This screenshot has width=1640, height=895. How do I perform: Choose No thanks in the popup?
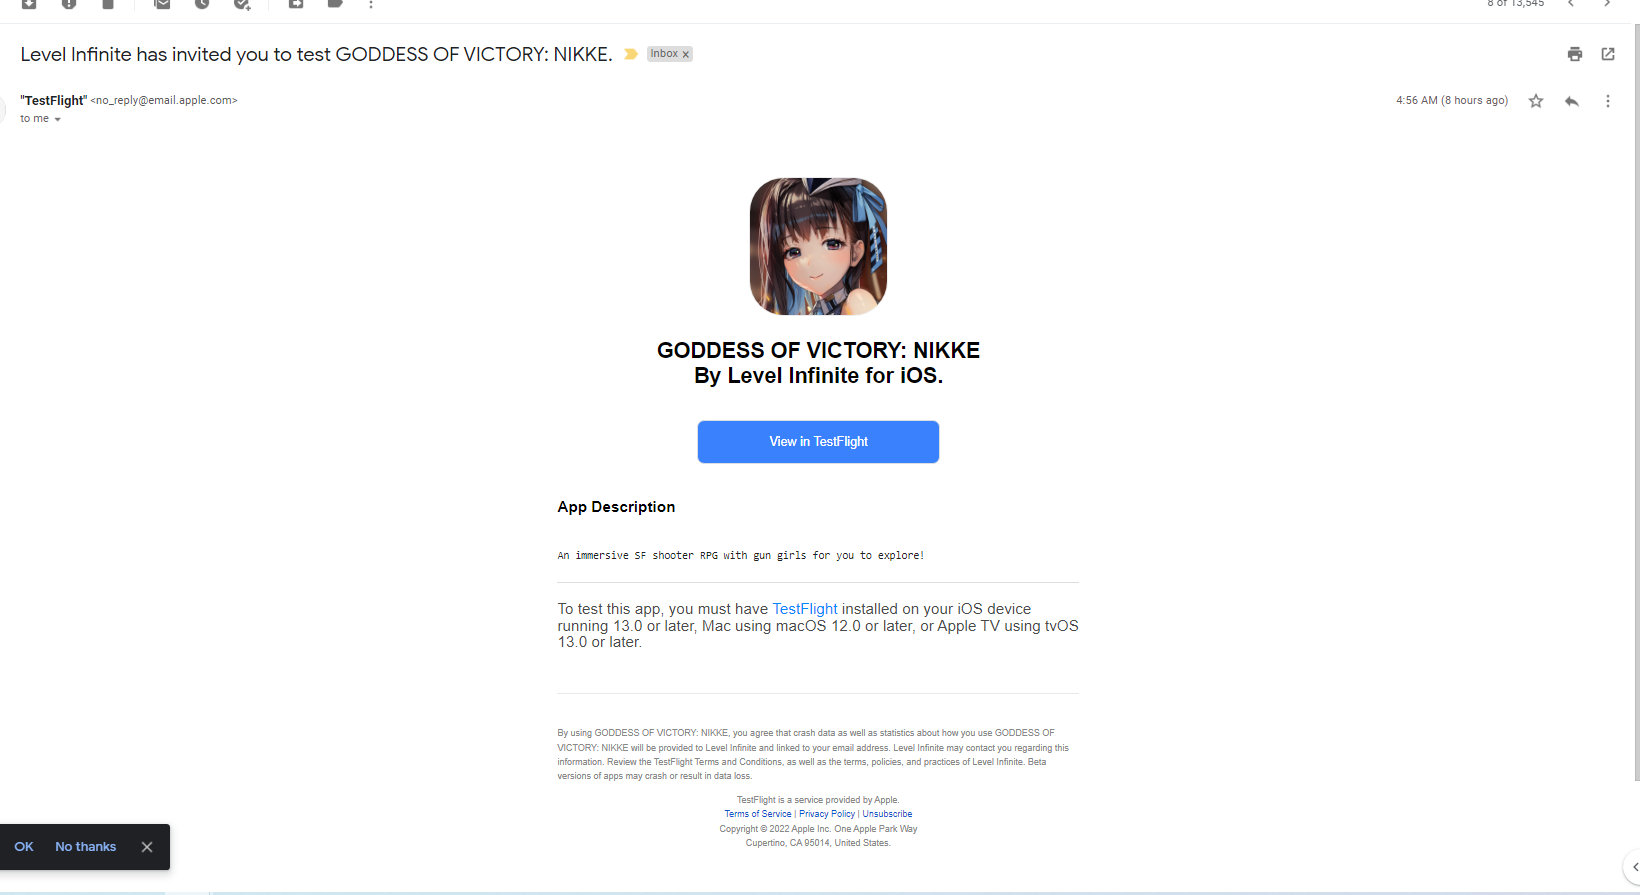pyautogui.click(x=86, y=847)
